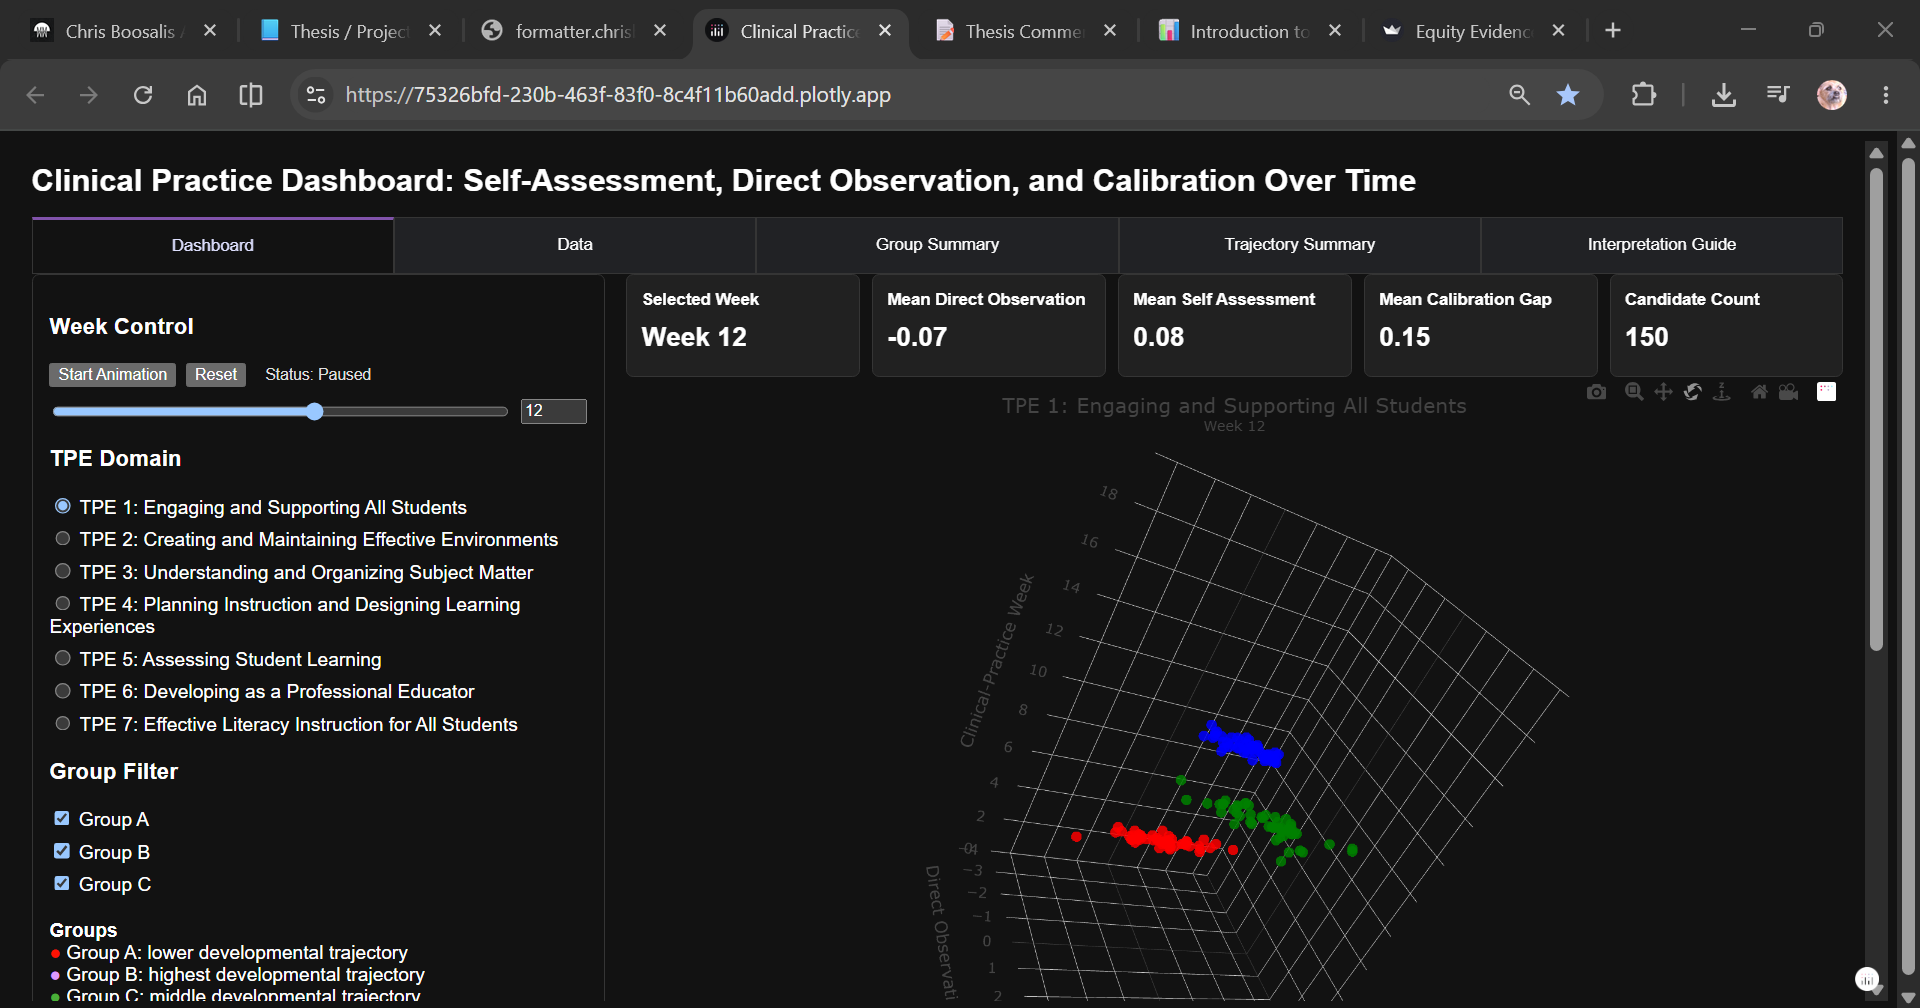Uncheck the Group A filter
1920x1008 pixels.
[x=62, y=819]
